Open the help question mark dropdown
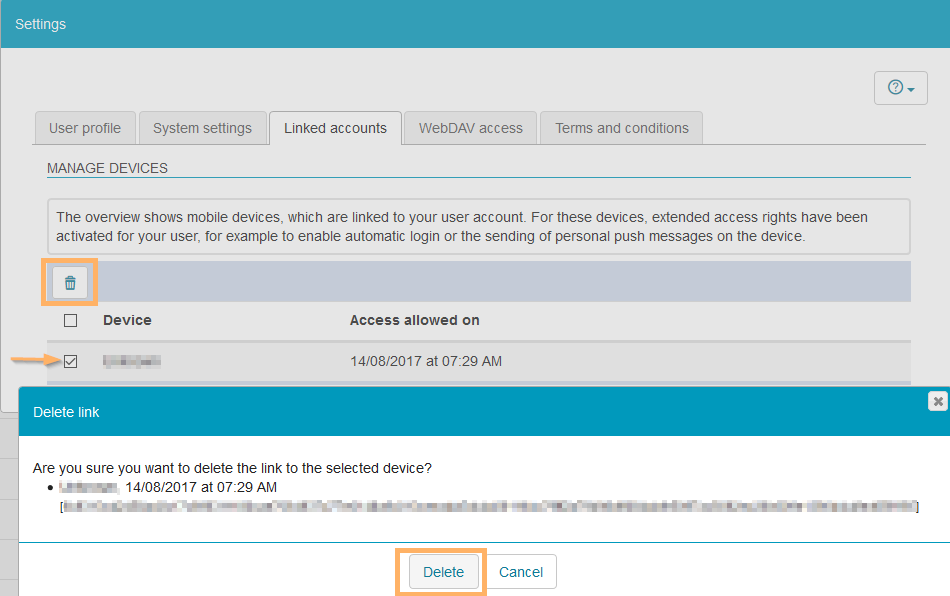This screenshot has width=950, height=596. pyautogui.click(x=901, y=88)
